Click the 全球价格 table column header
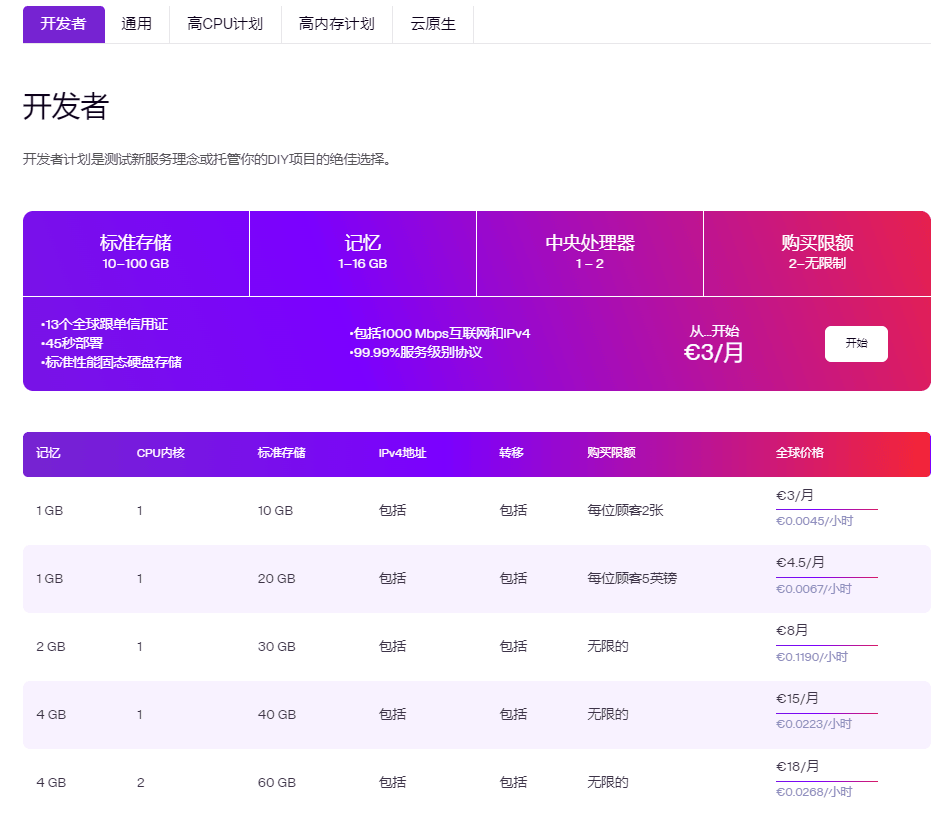 click(x=800, y=453)
